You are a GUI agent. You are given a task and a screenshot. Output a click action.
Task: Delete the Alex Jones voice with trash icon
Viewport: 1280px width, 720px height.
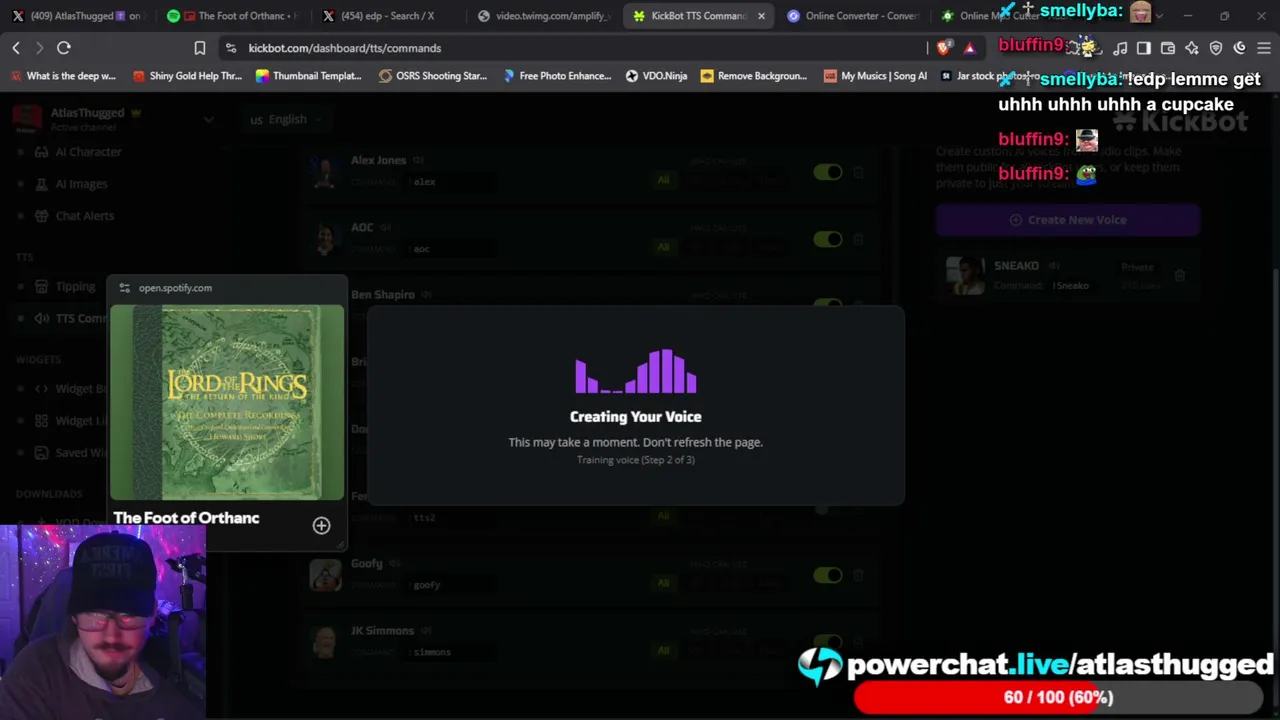coord(858,173)
